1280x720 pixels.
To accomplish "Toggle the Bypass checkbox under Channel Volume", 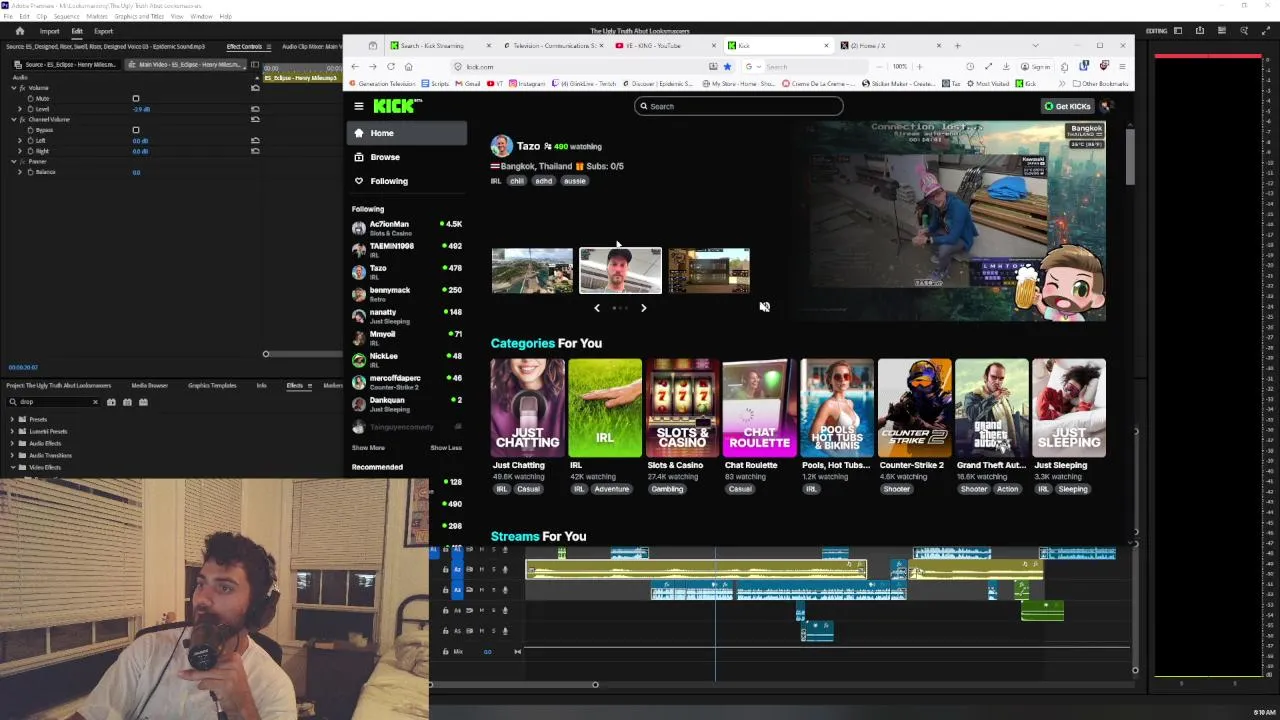I will pyautogui.click(x=136, y=130).
